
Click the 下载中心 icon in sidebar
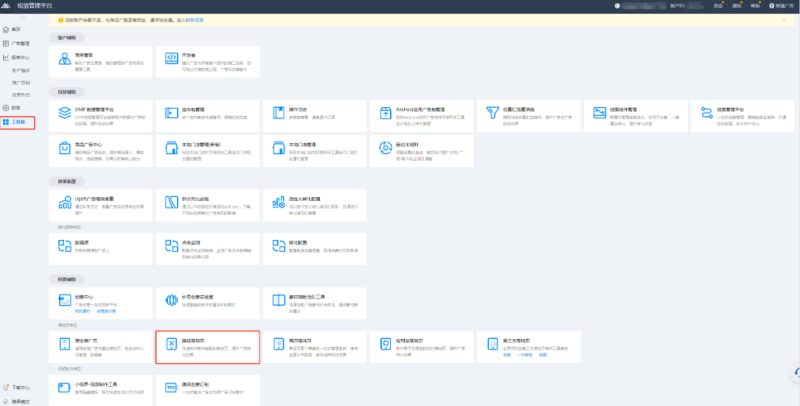[7, 386]
